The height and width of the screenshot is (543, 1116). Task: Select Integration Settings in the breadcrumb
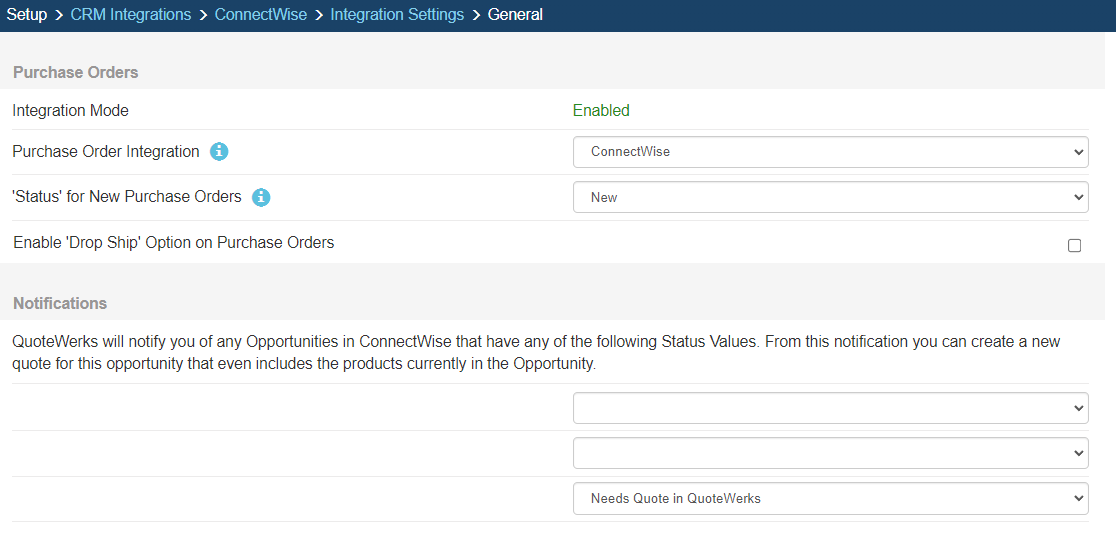pos(397,15)
